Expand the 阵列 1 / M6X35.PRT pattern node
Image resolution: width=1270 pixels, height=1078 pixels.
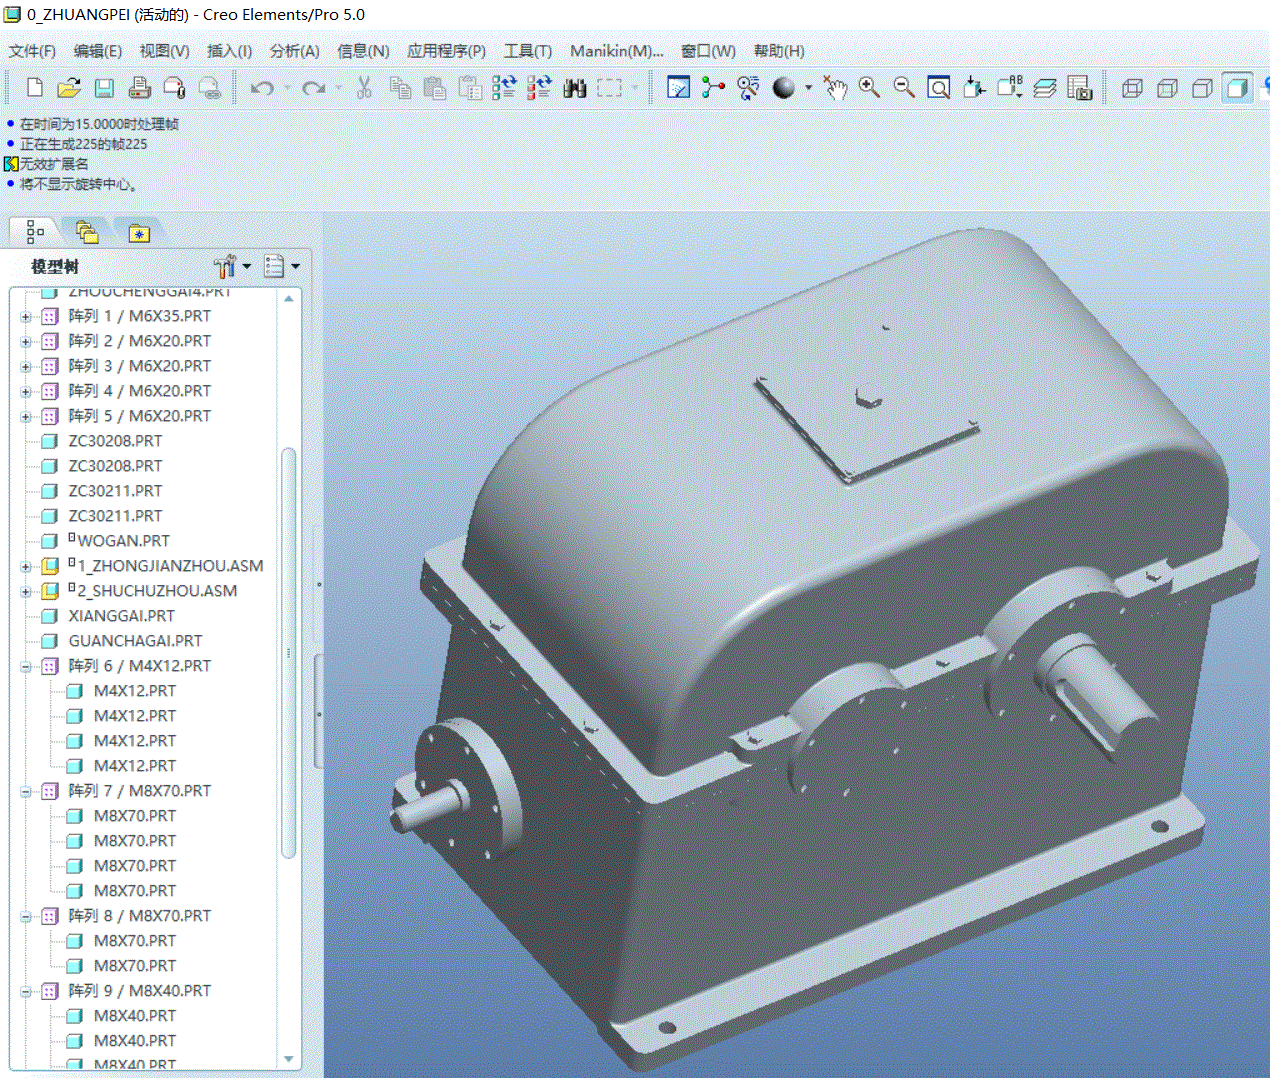(x=26, y=316)
